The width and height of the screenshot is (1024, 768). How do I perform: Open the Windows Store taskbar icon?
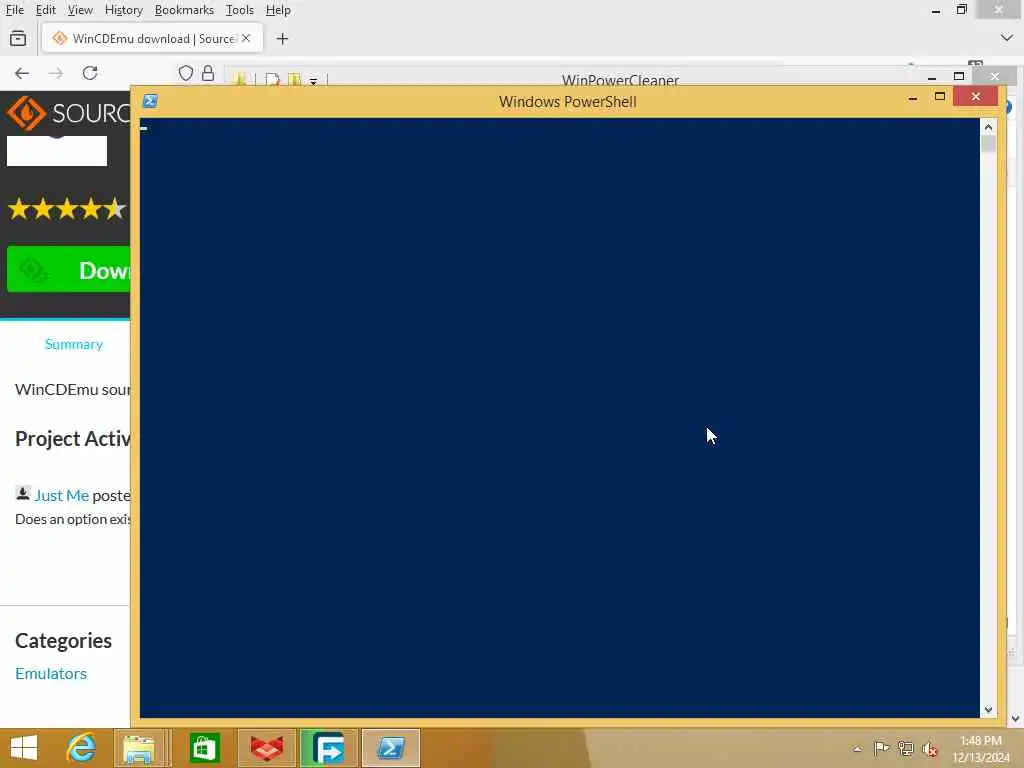[x=204, y=748]
